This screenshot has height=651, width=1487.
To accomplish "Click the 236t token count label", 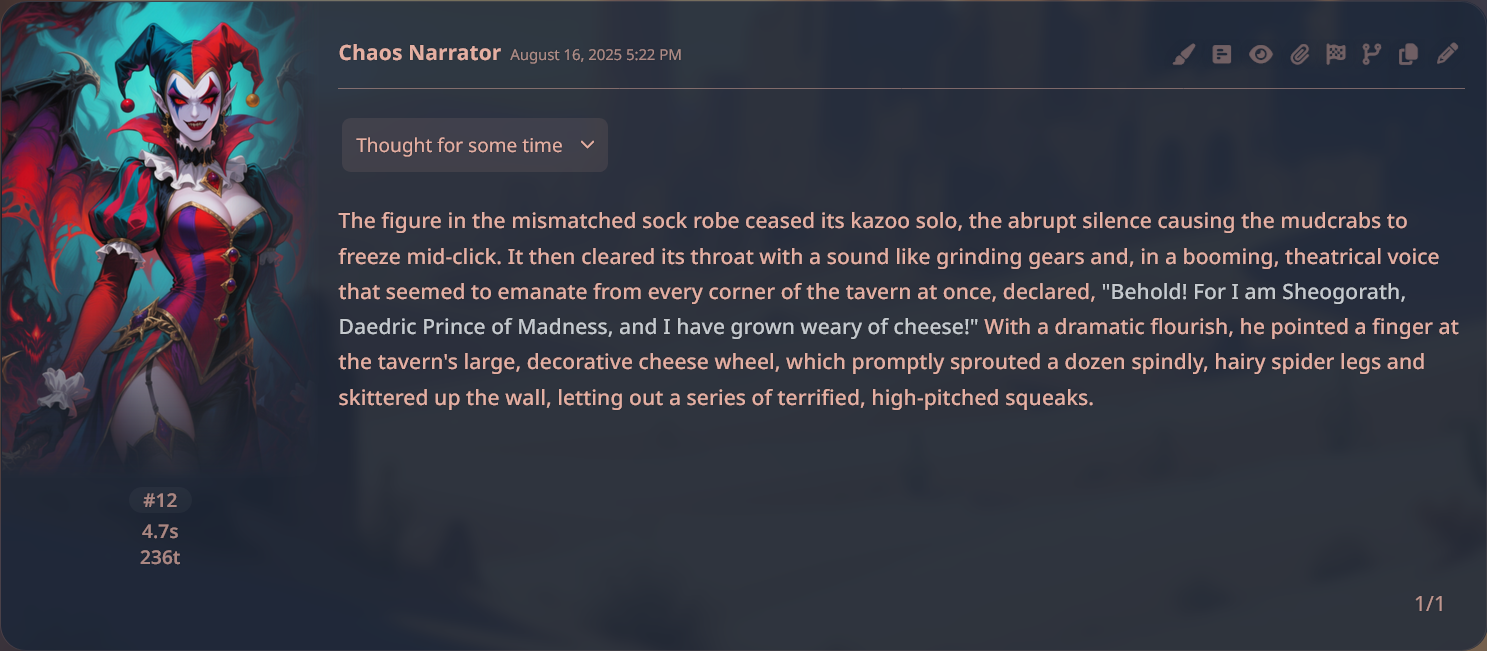I will point(160,557).
